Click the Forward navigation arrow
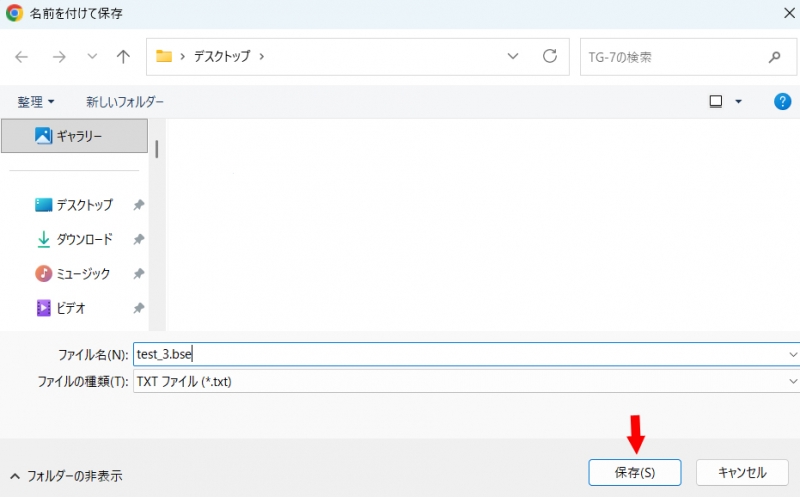This screenshot has height=497, width=800. tap(59, 57)
